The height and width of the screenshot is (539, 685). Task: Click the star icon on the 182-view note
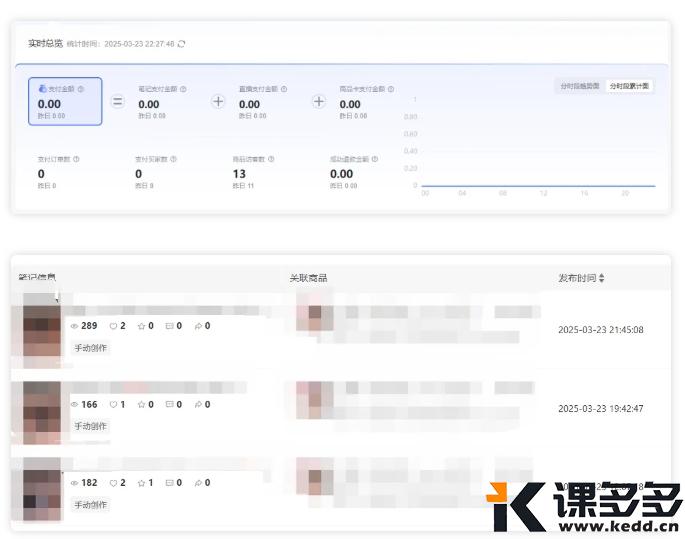coord(141,483)
